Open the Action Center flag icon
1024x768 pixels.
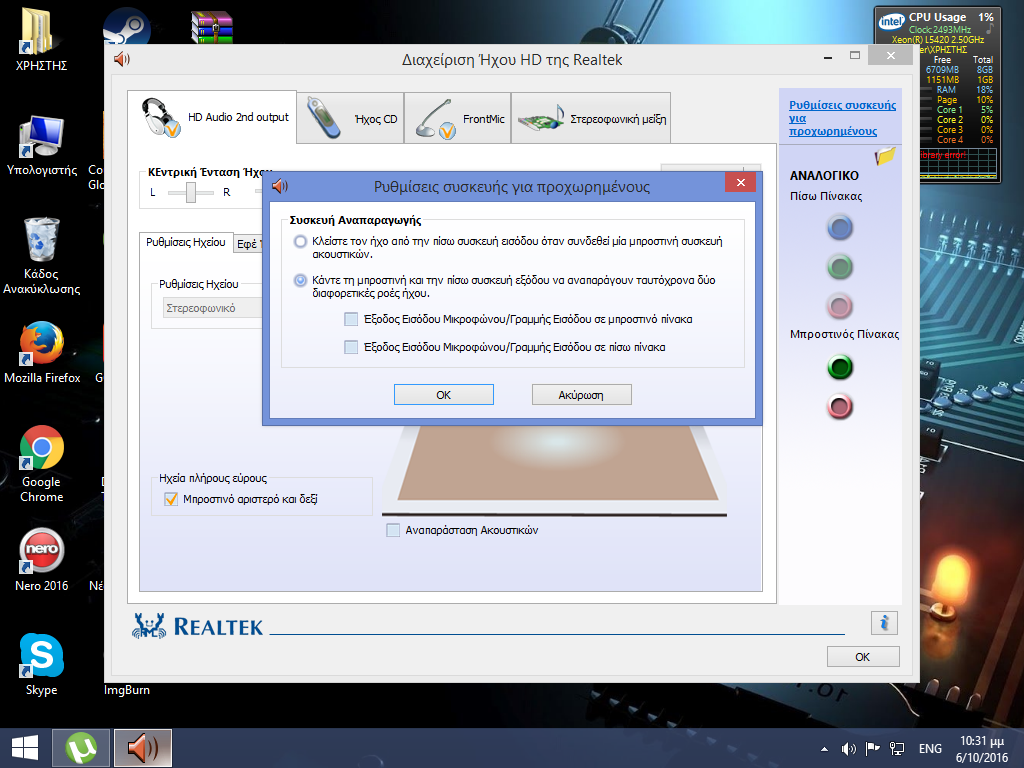point(872,749)
